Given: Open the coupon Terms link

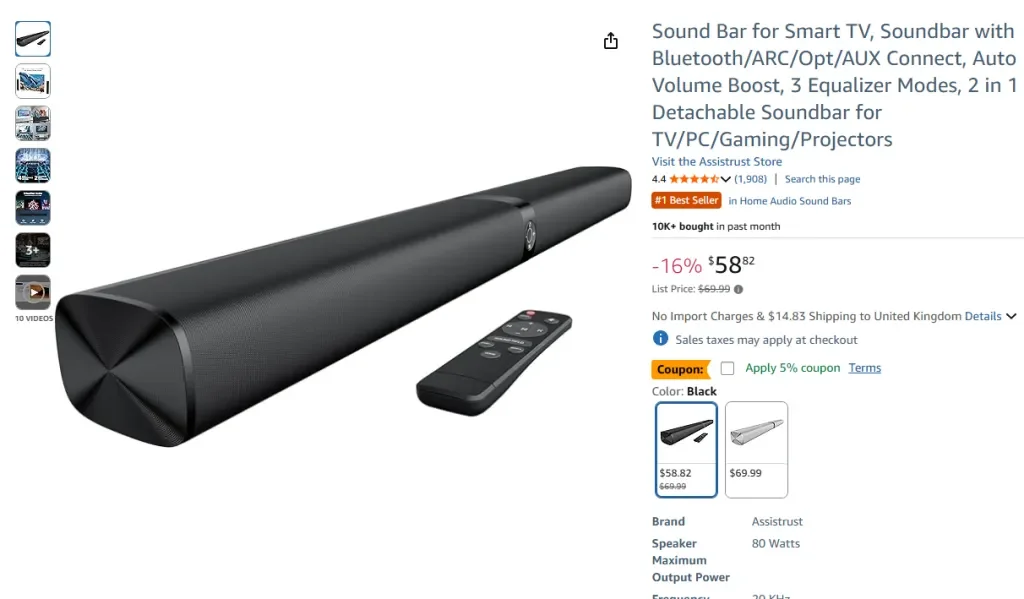Looking at the screenshot, I should tap(864, 368).
